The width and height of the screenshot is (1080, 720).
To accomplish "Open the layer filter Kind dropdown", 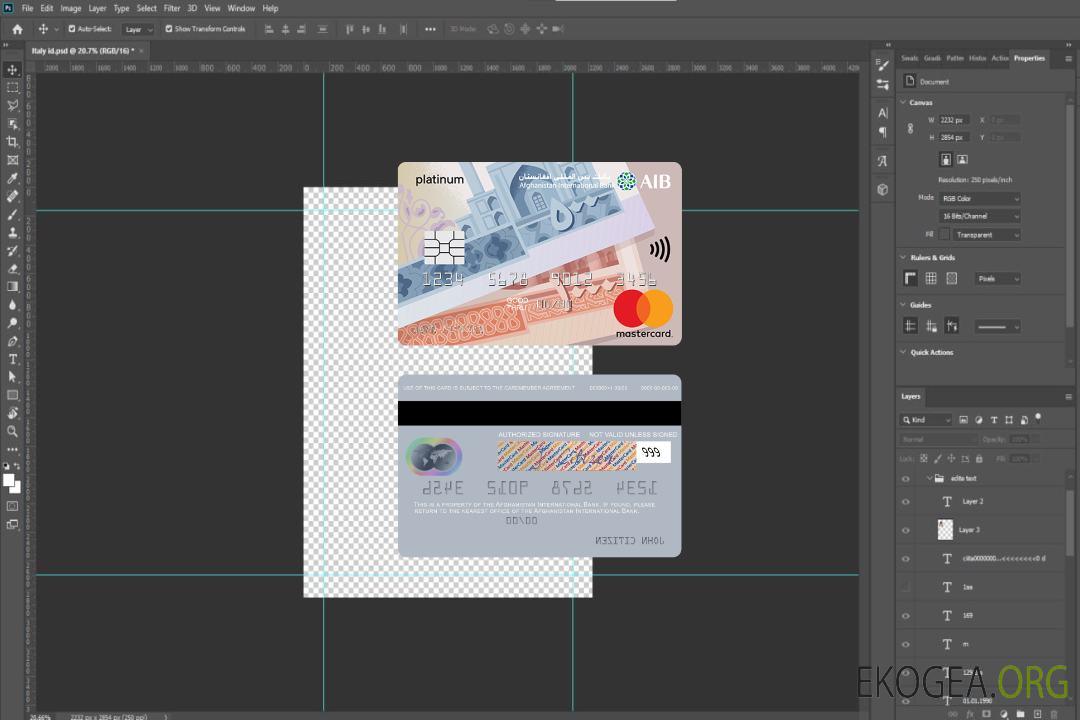I will coord(926,420).
